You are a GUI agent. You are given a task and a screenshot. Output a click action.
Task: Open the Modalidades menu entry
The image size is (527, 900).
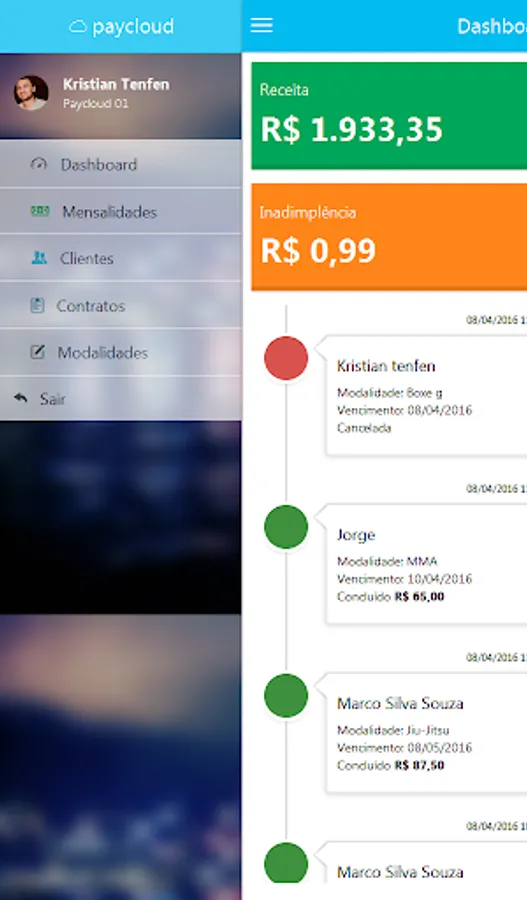pos(121,352)
